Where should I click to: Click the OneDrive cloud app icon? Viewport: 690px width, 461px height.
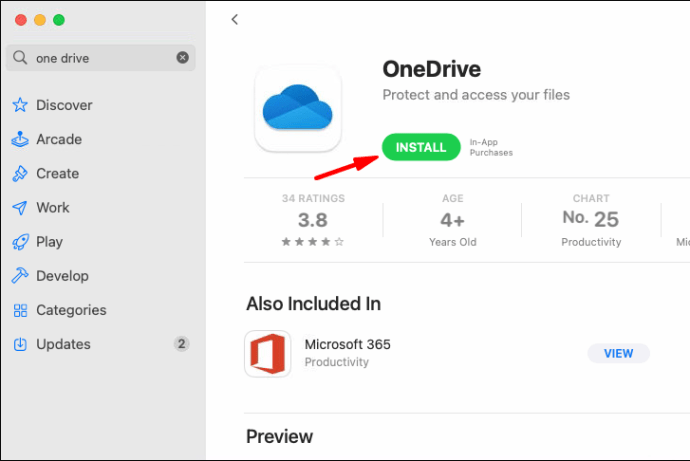(x=298, y=108)
